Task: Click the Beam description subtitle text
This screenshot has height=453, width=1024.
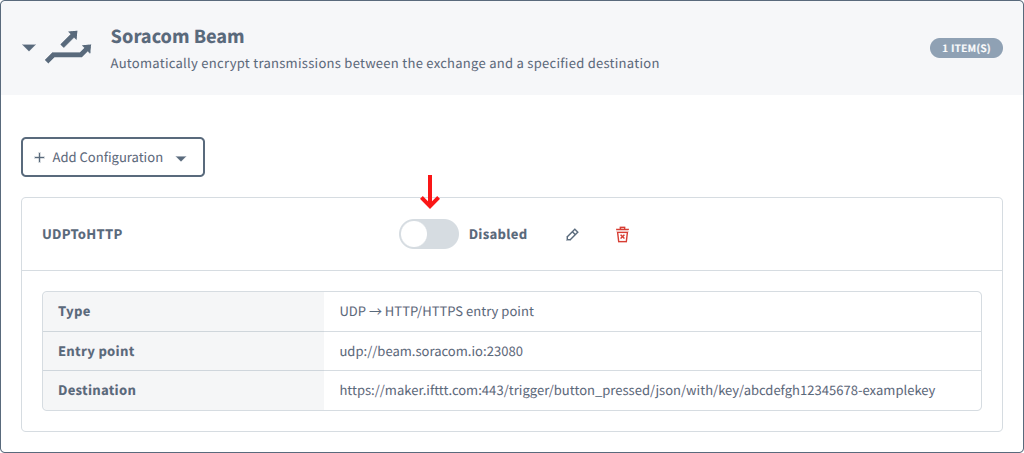Action: pos(384,64)
